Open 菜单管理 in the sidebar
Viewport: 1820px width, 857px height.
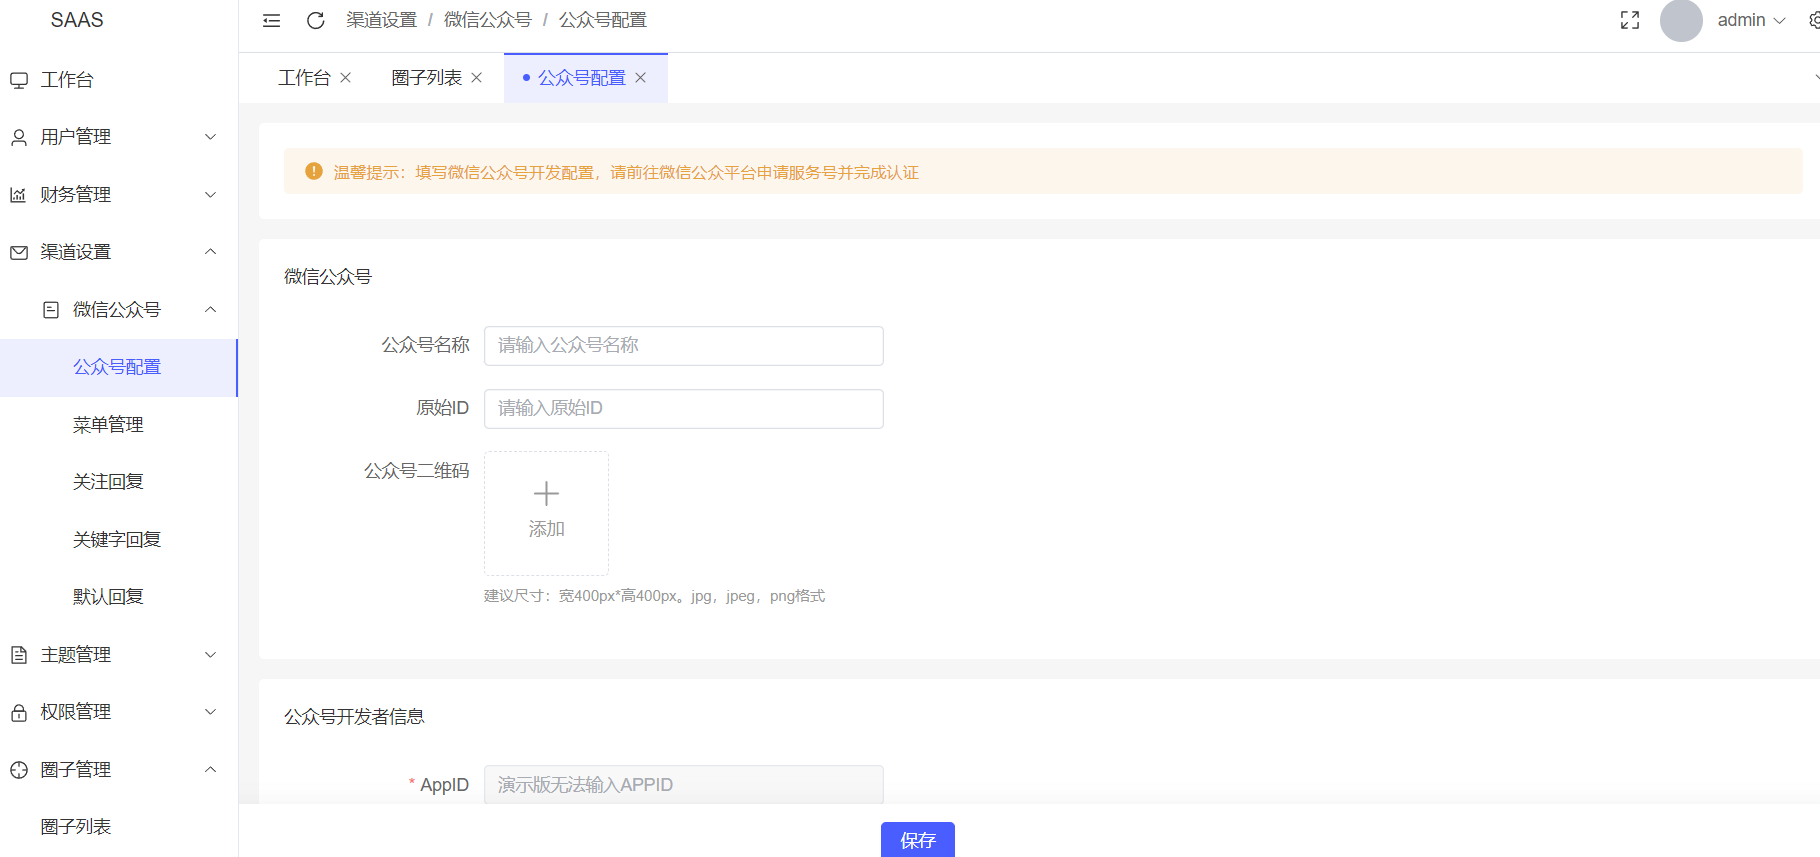(119, 425)
